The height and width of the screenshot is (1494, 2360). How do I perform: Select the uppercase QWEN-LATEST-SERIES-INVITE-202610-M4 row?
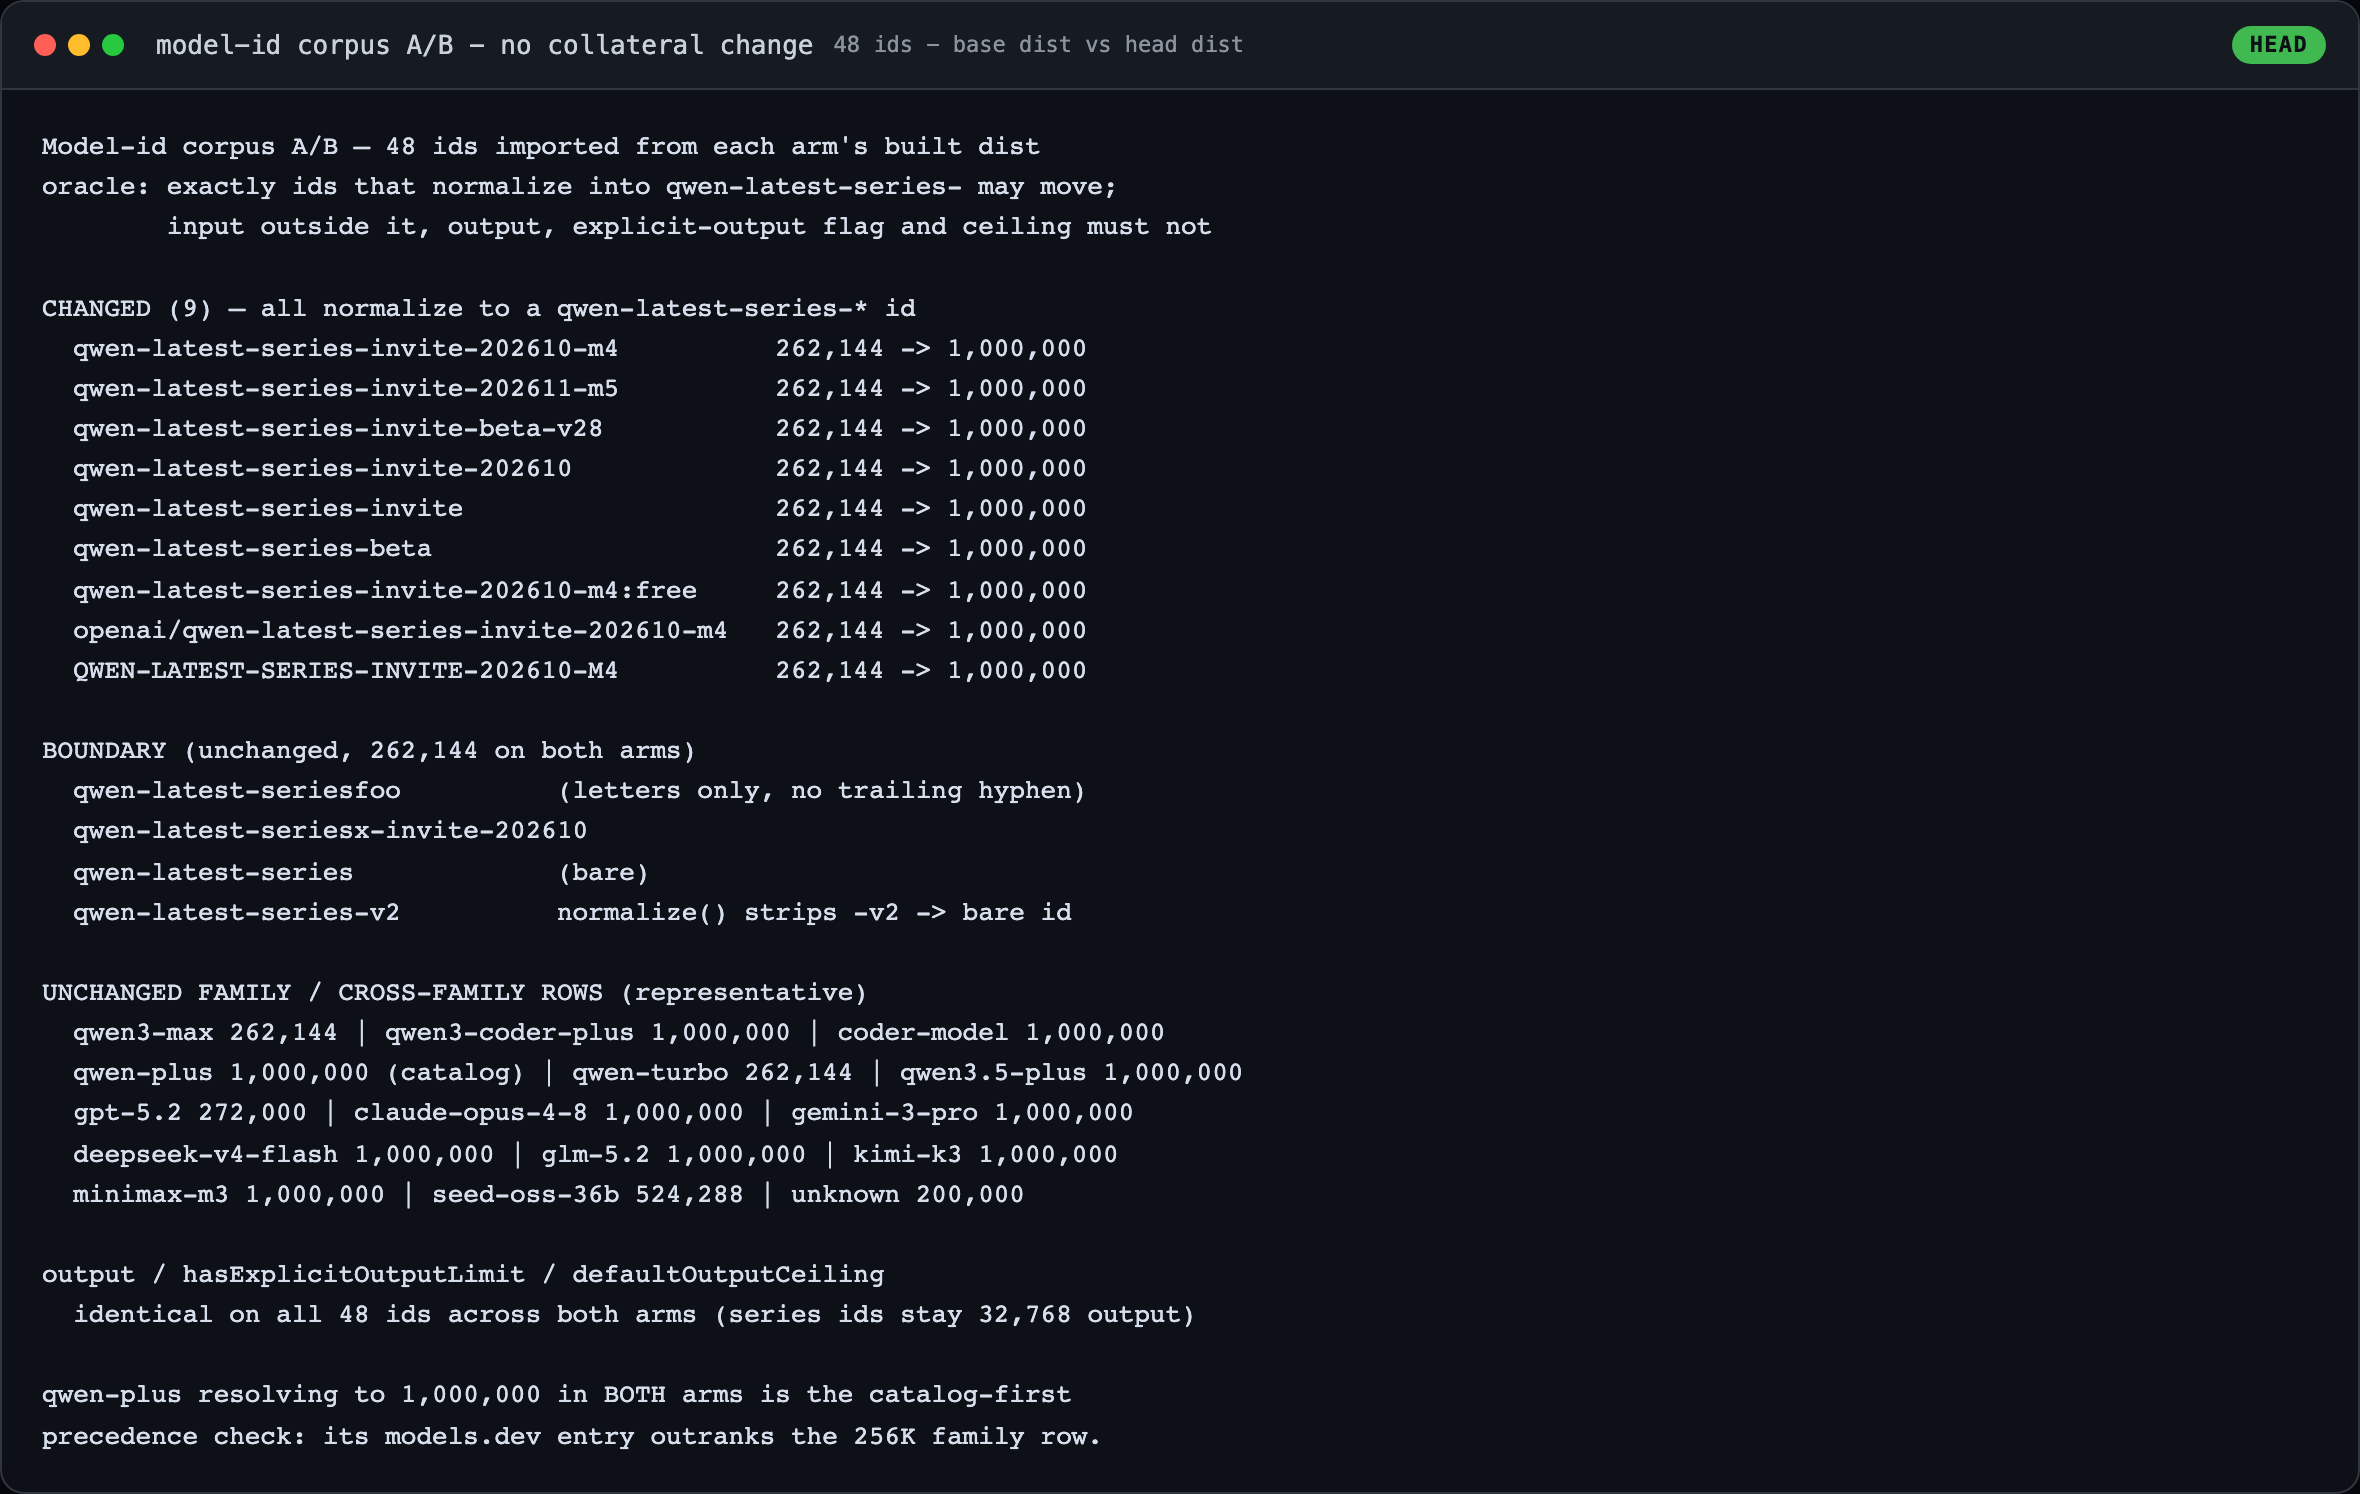(x=579, y=670)
